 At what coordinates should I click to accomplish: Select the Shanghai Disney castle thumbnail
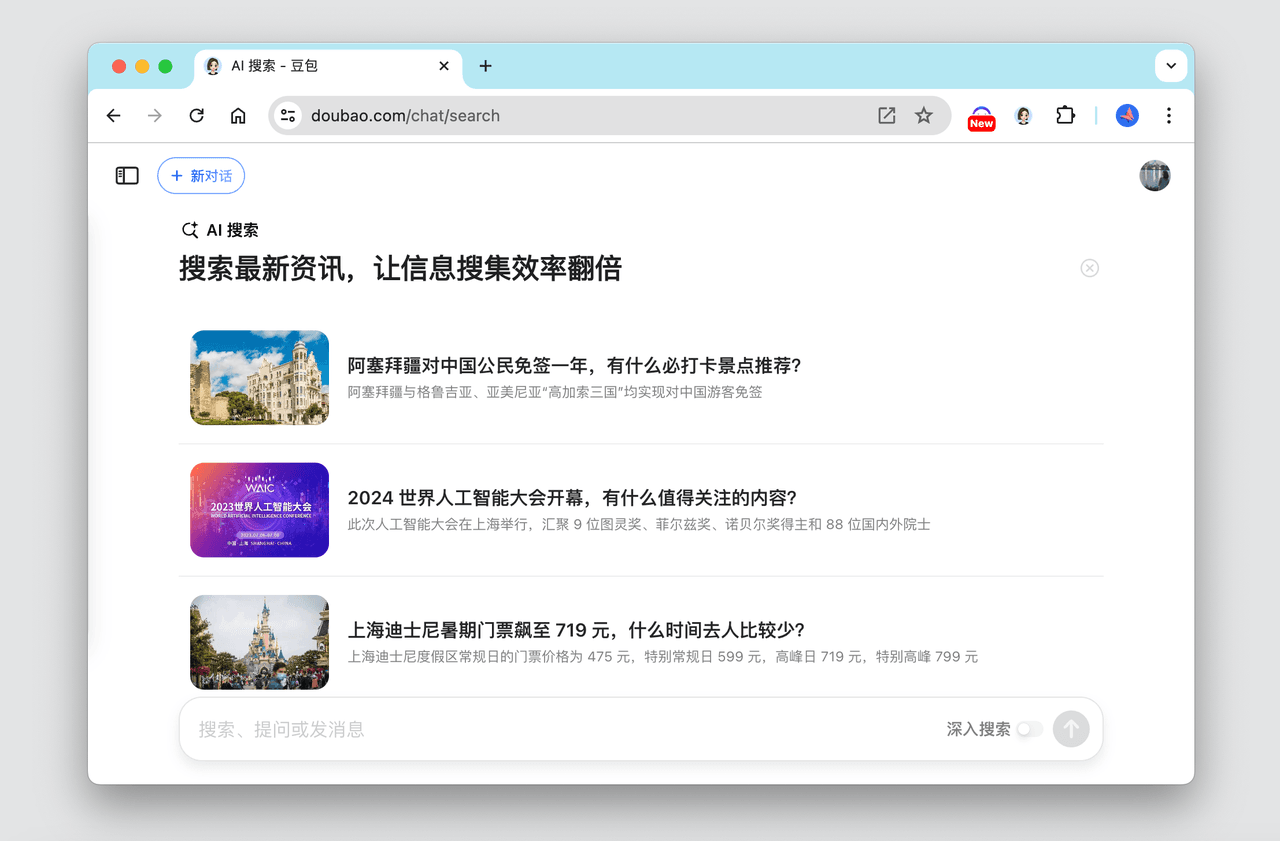click(259, 642)
